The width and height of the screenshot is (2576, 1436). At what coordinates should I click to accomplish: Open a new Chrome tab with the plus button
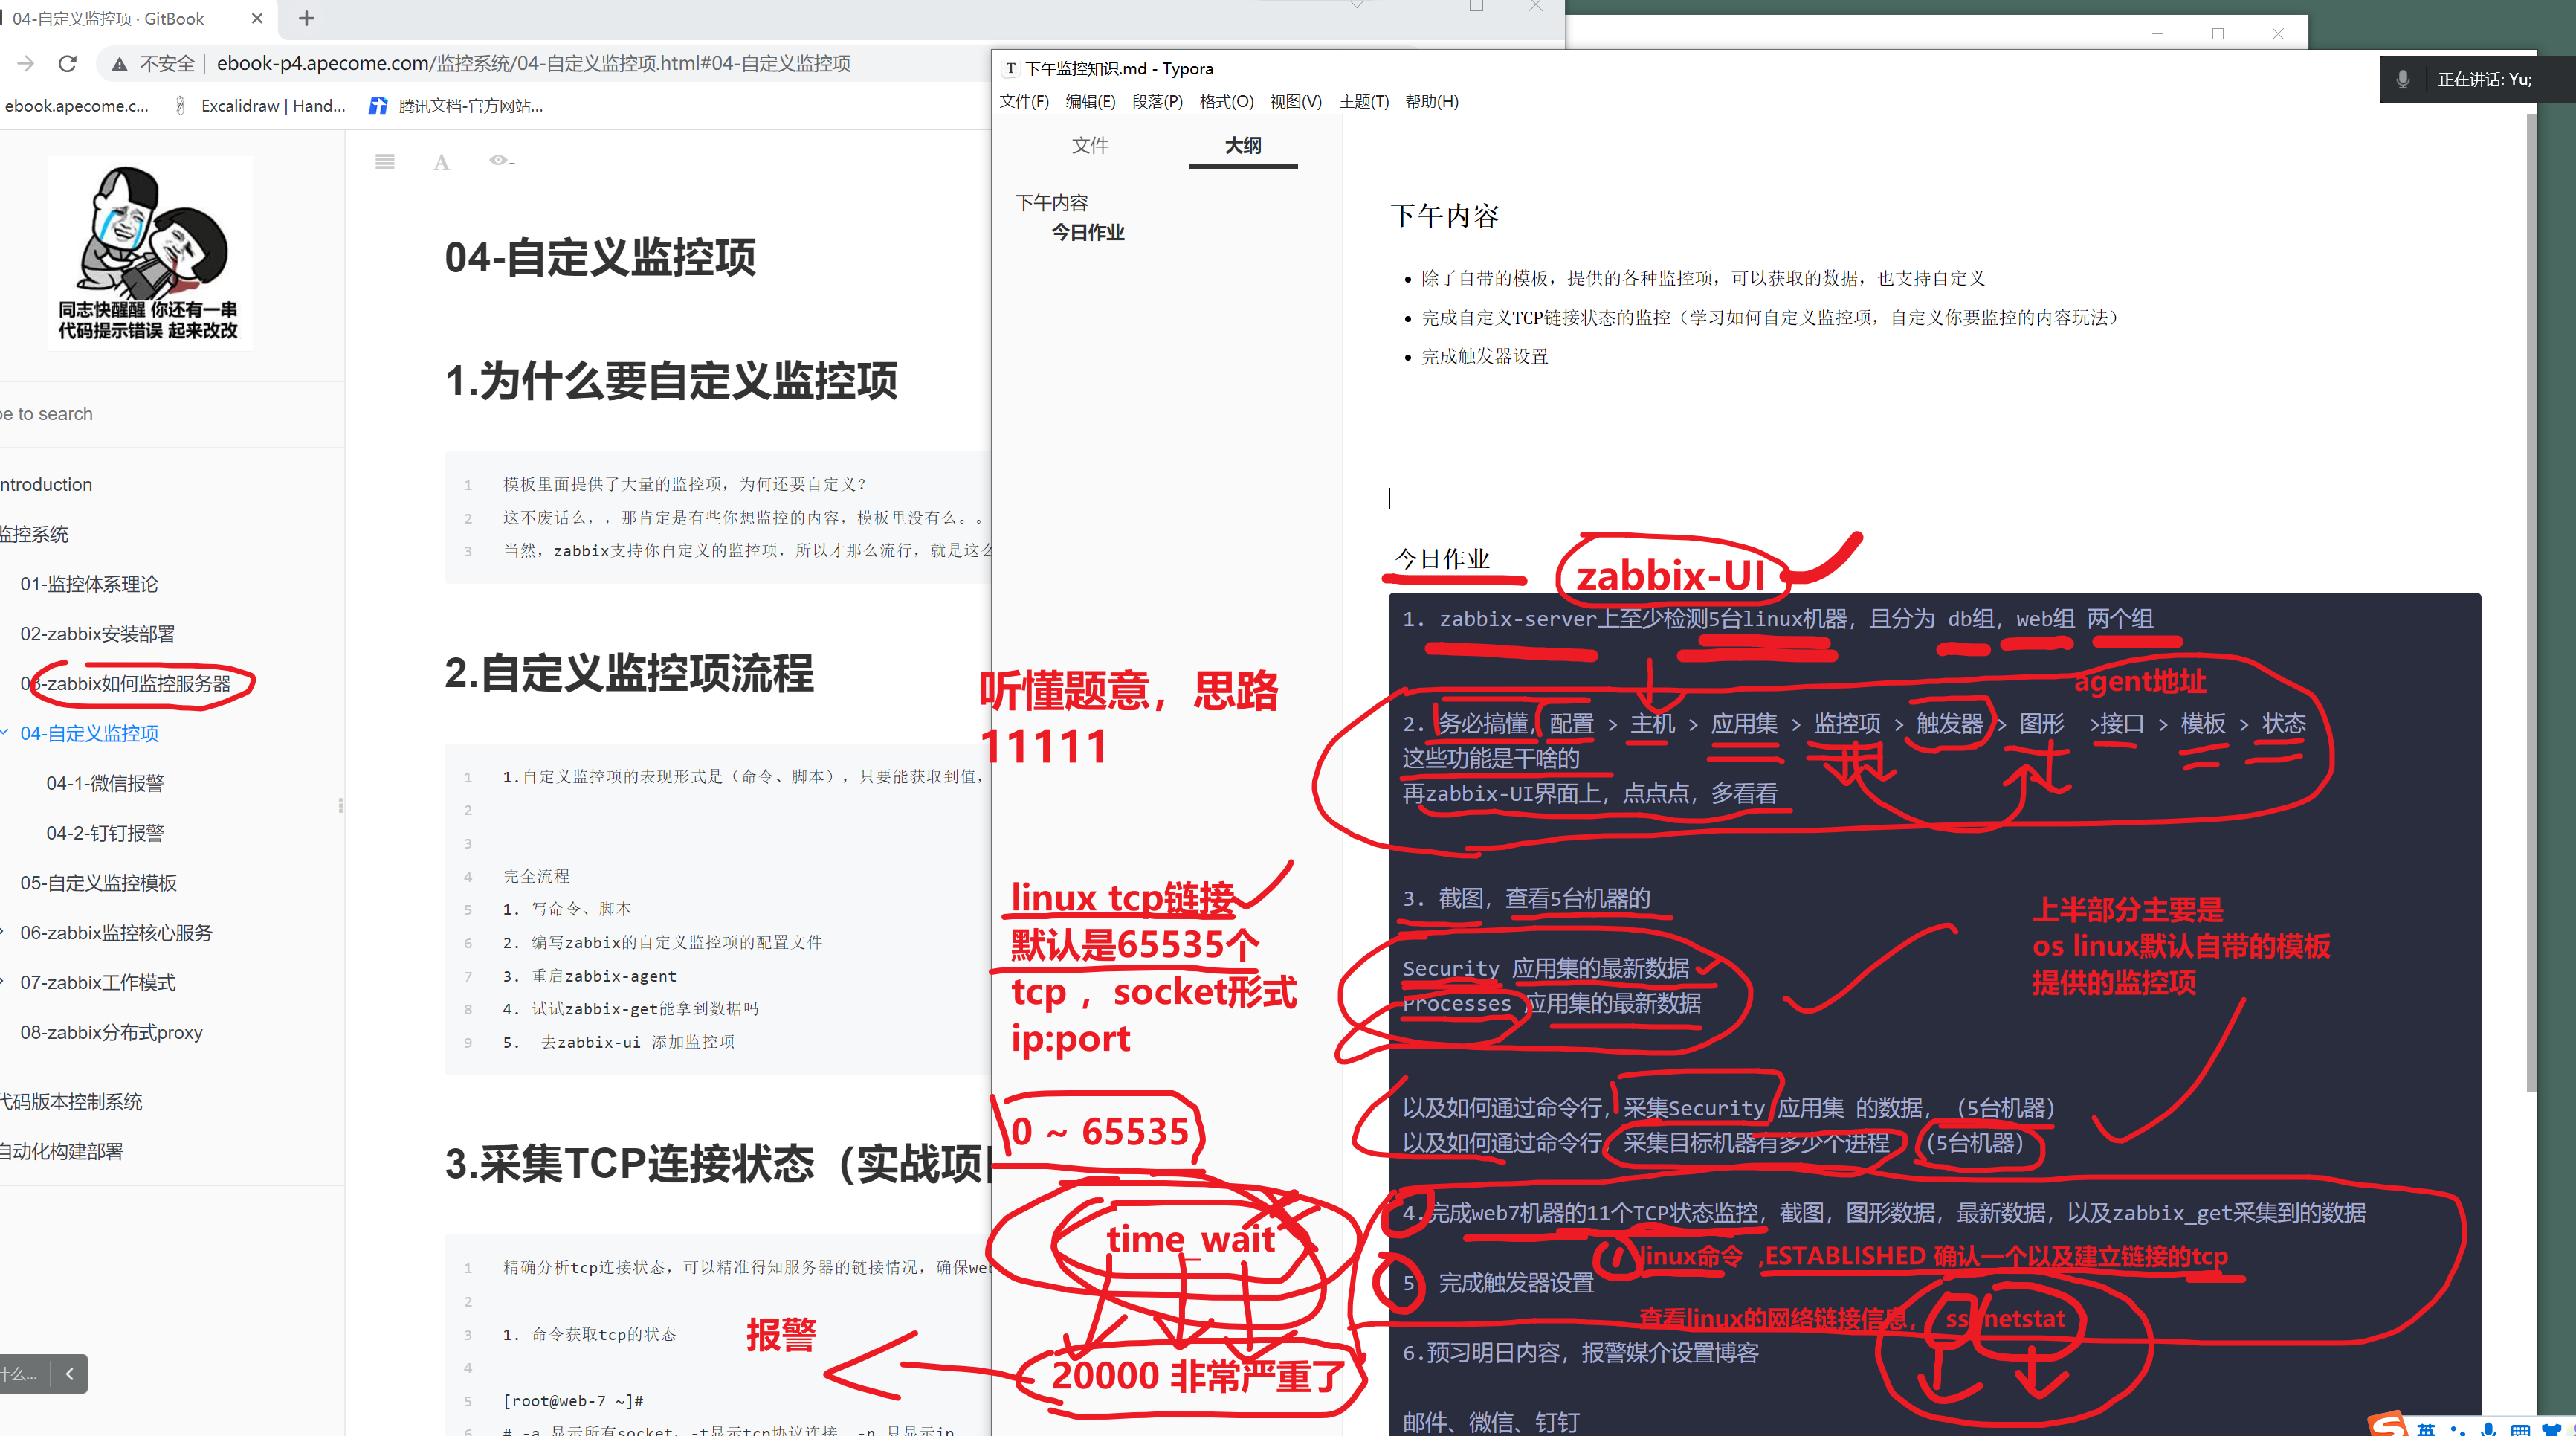(x=306, y=18)
